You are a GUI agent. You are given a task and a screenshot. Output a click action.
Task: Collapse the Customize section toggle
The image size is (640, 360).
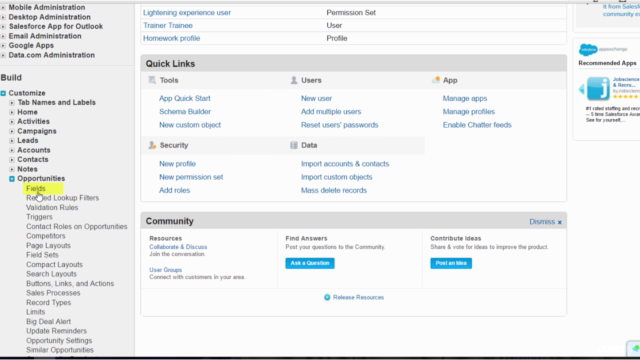(3, 93)
